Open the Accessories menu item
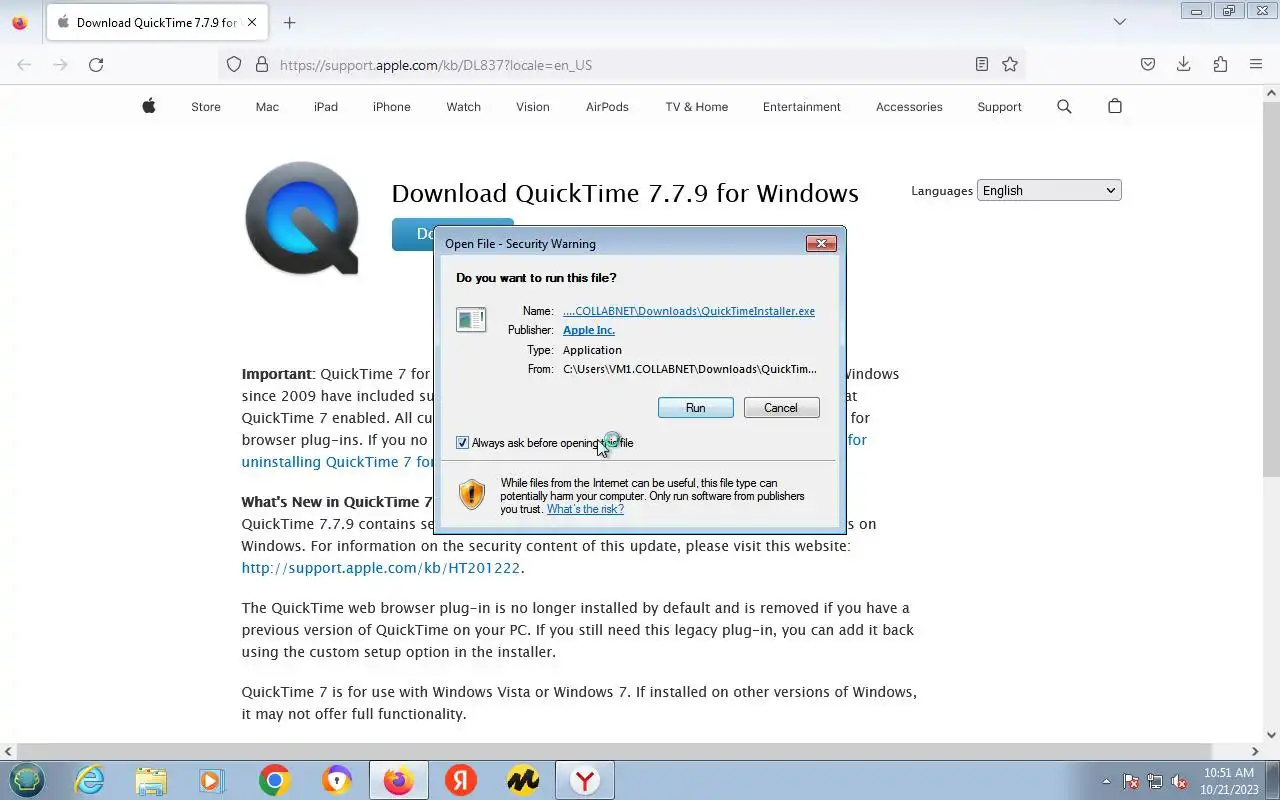The image size is (1280, 800). [x=909, y=107]
